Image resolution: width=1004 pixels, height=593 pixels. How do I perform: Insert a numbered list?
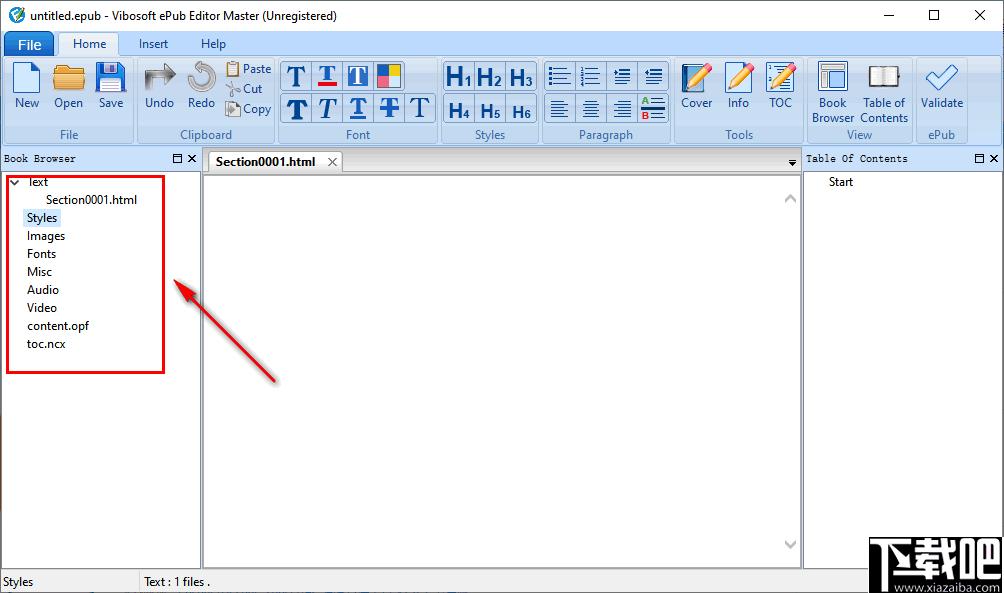(590, 76)
